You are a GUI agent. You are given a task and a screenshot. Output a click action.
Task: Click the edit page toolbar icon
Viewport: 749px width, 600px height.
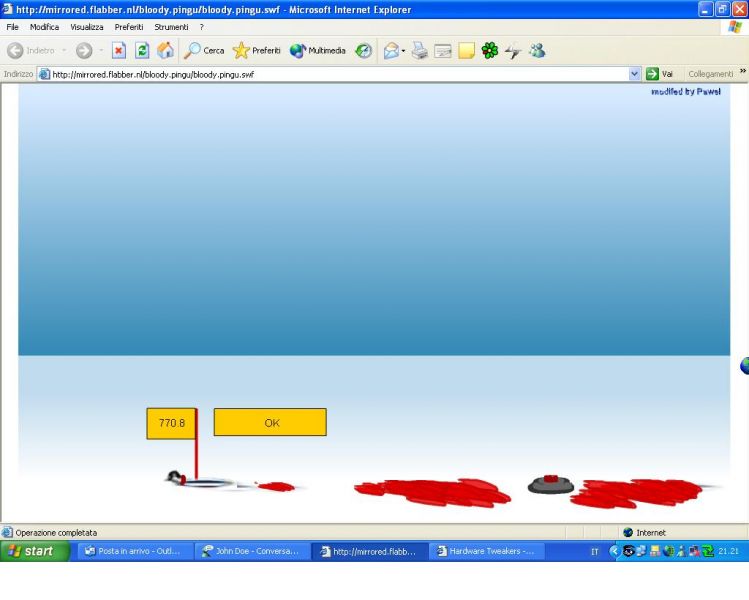coord(443,51)
